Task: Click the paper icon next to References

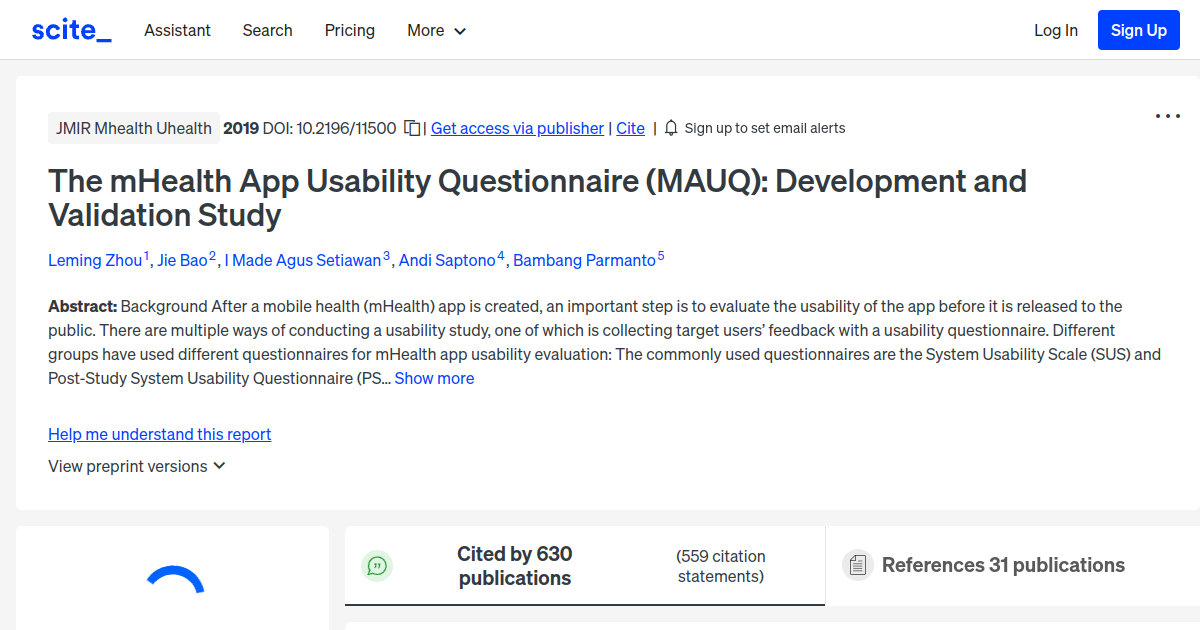Action: [x=857, y=565]
